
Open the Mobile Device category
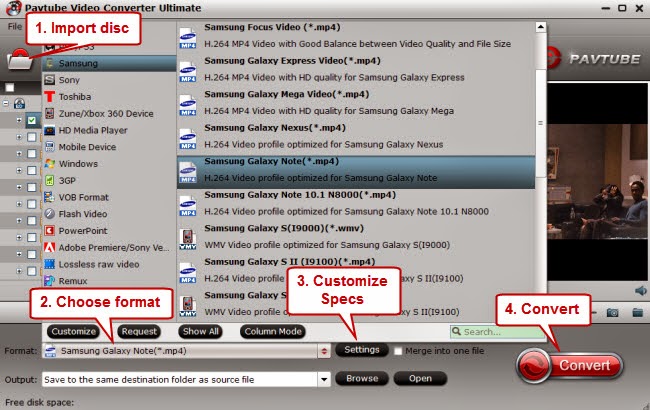click(109, 147)
